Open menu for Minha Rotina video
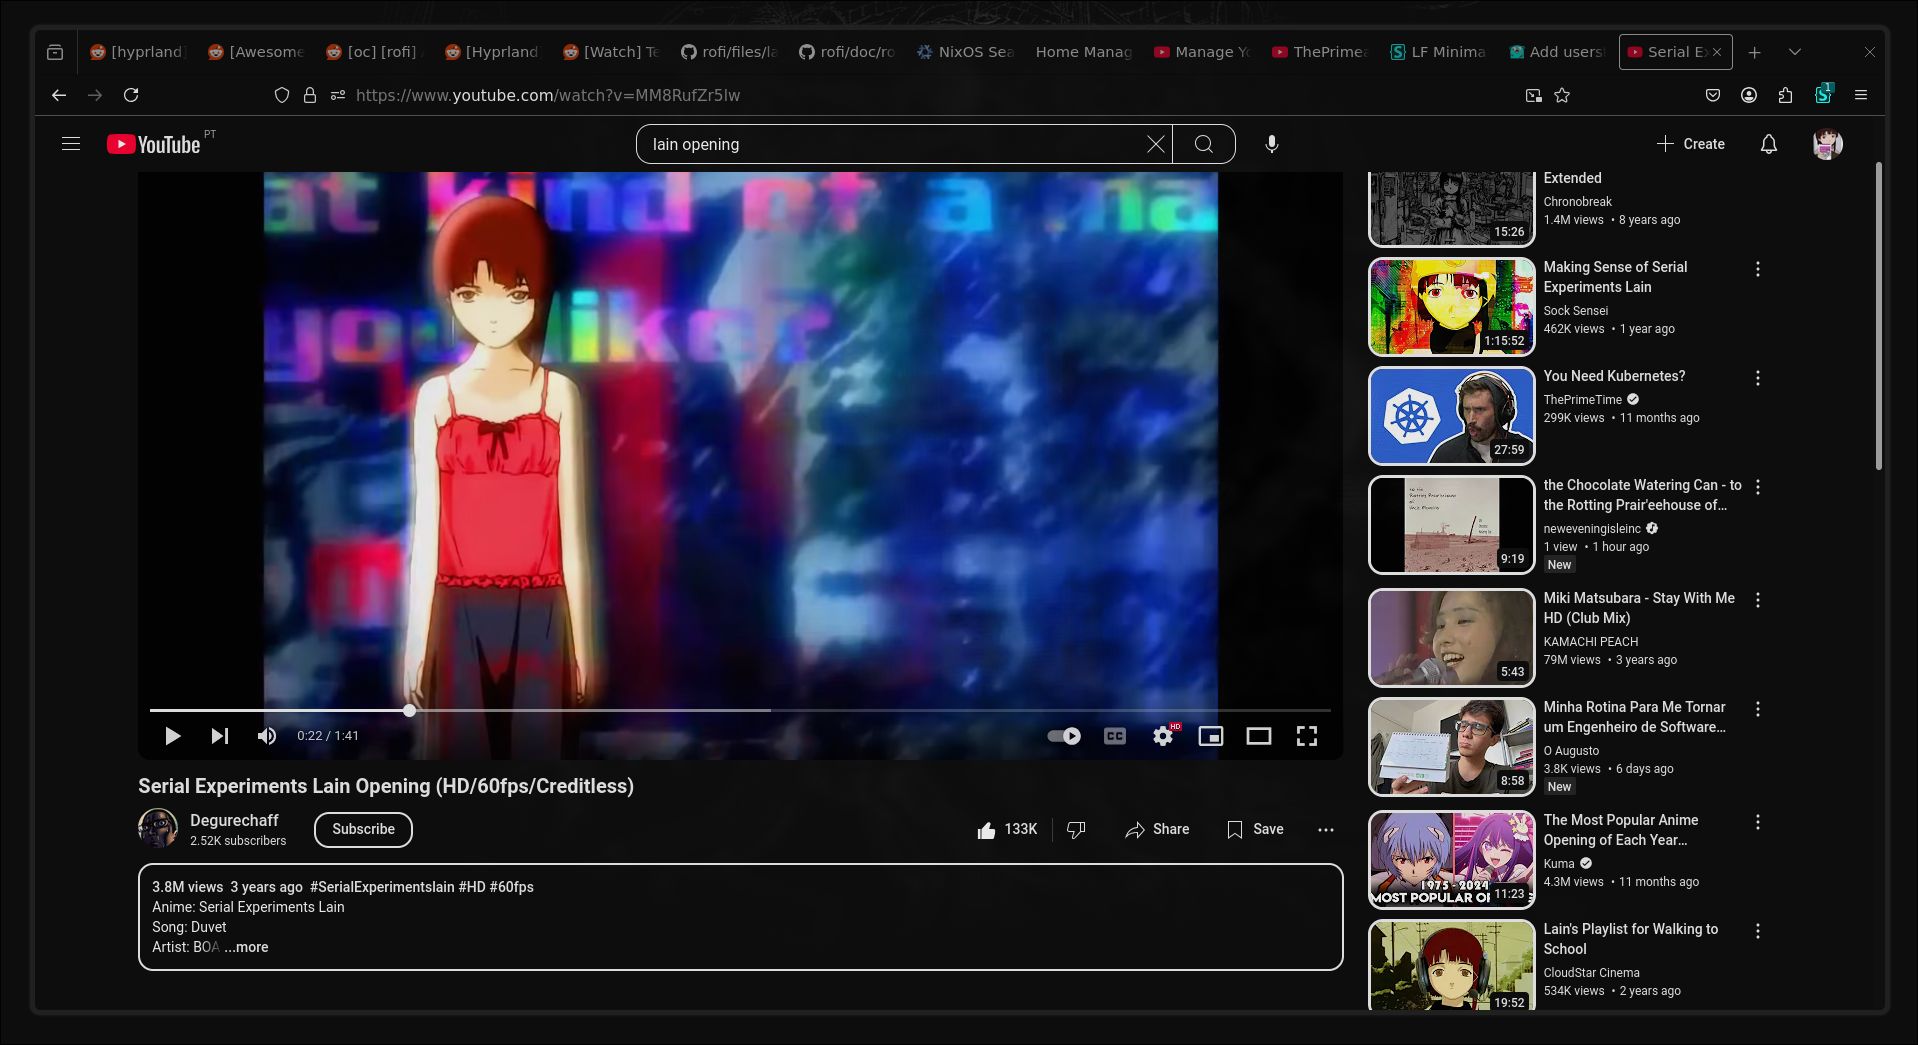 pos(1757,709)
